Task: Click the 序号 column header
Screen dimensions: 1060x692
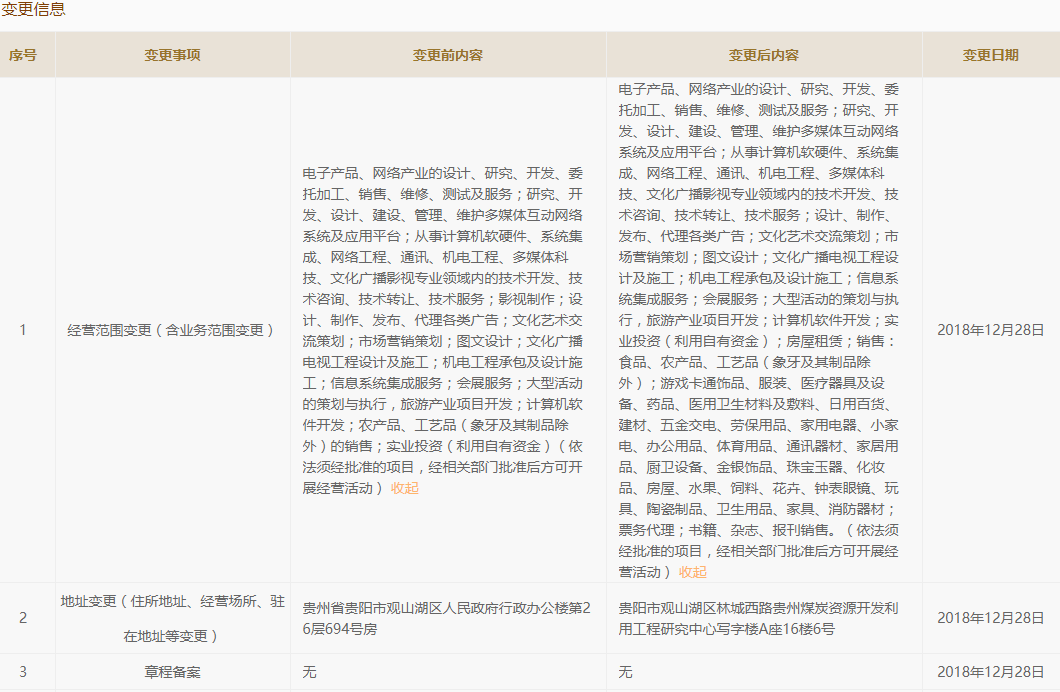Action: click(22, 55)
